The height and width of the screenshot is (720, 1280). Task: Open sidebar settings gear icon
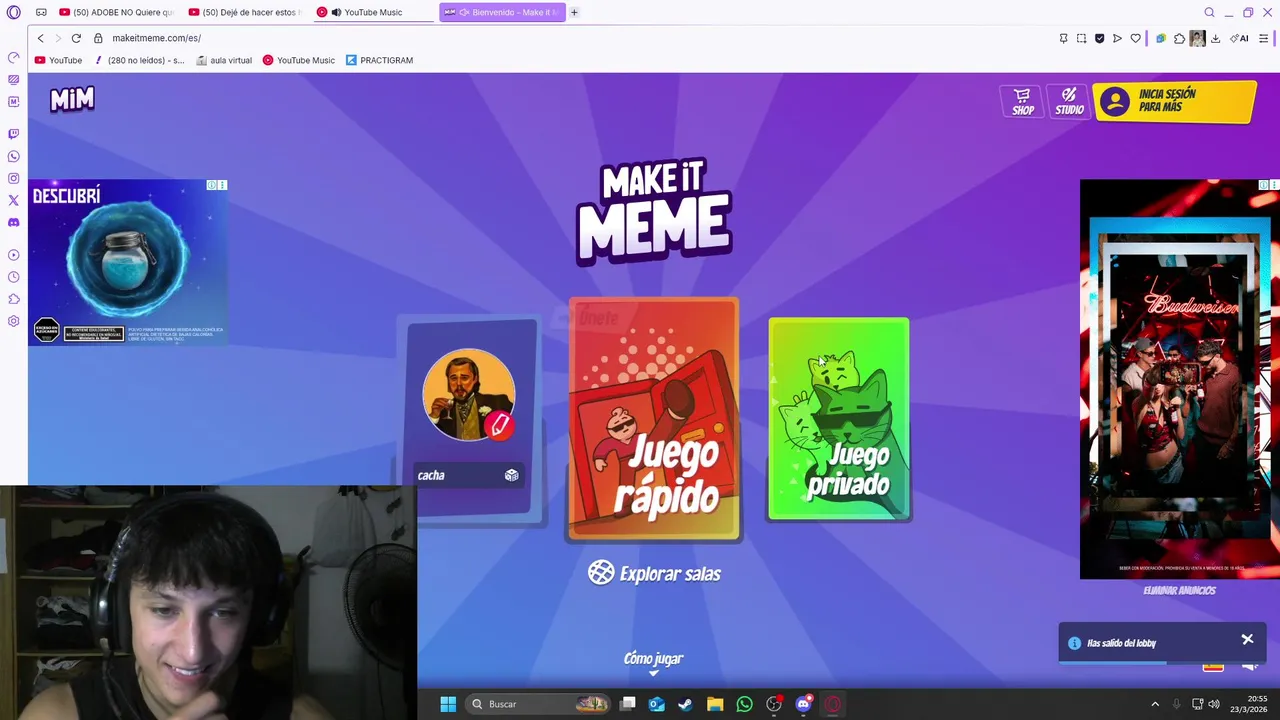(x=13, y=321)
